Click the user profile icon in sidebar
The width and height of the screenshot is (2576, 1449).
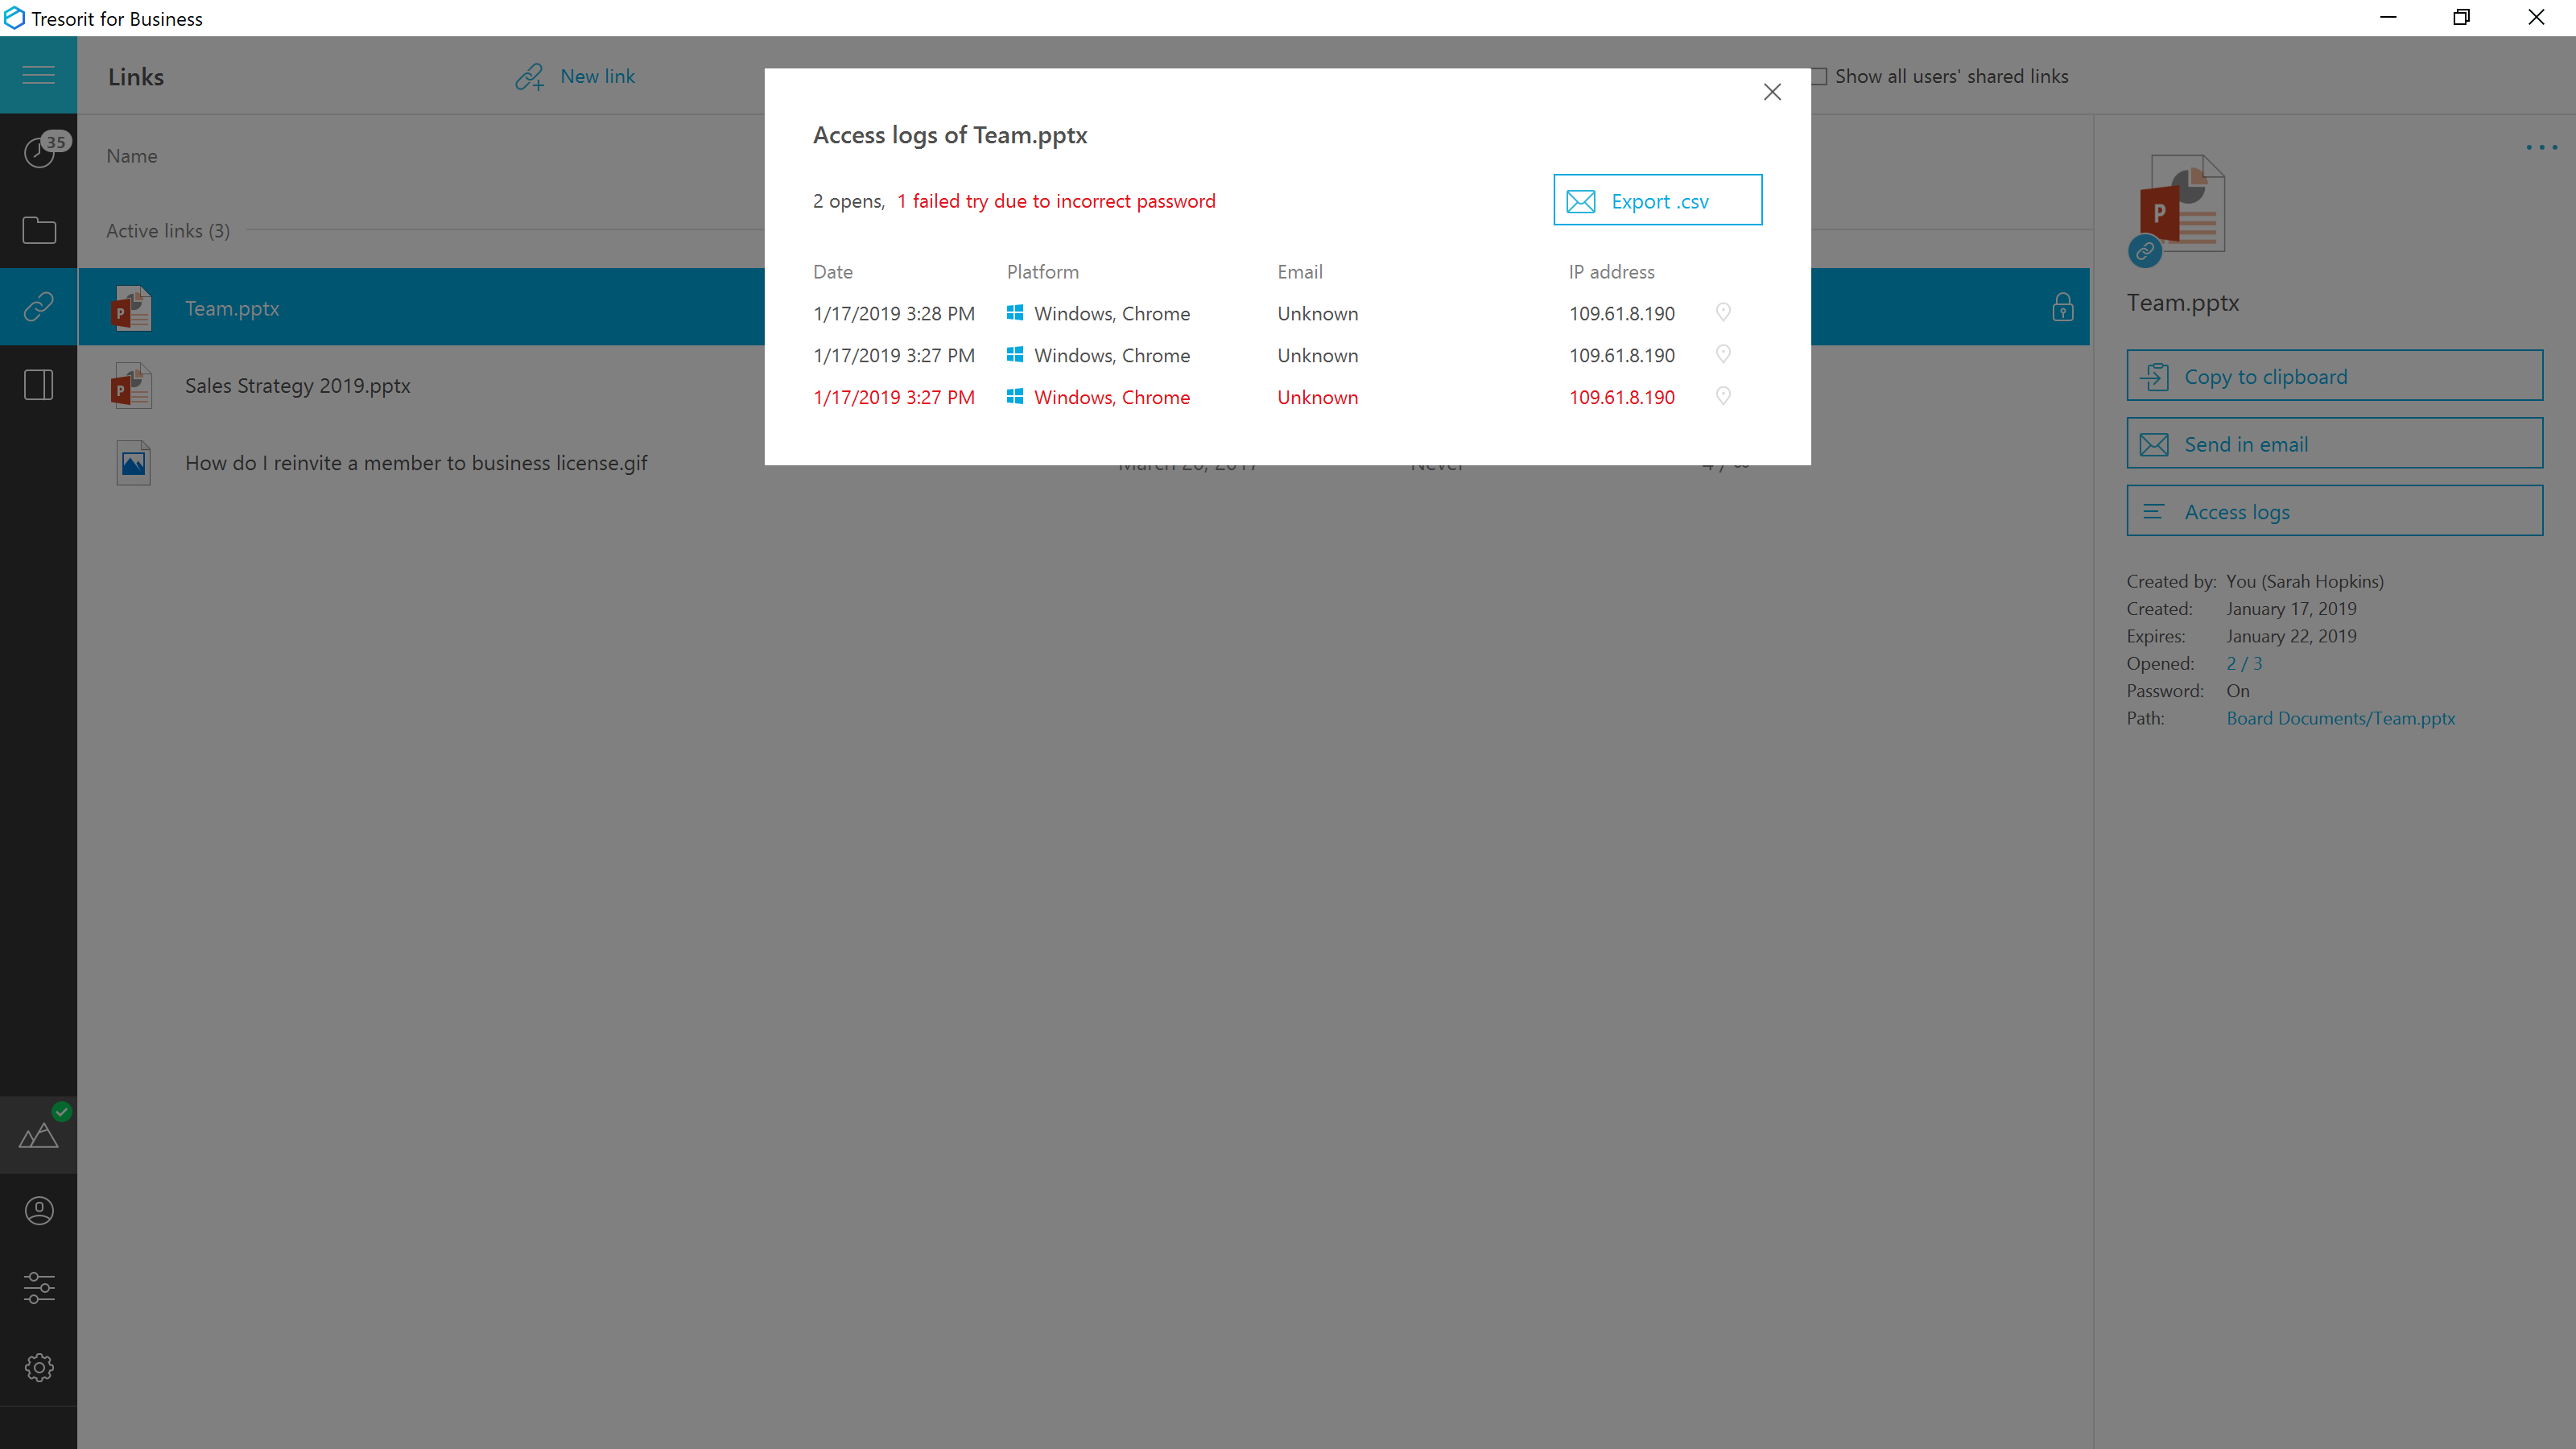tap(39, 1210)
